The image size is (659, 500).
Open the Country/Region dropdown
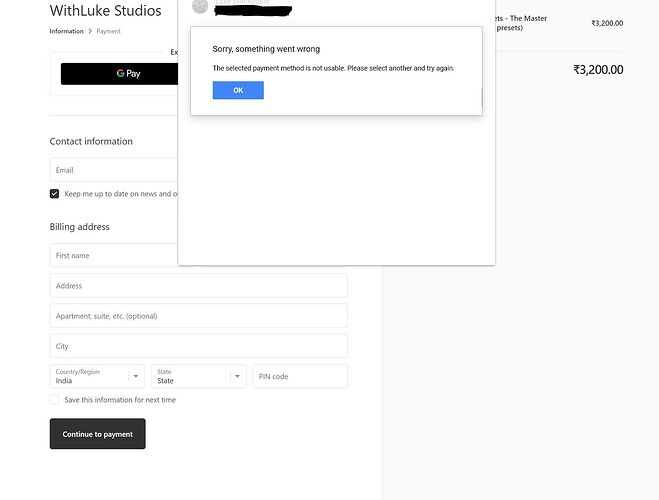point(98,376)
